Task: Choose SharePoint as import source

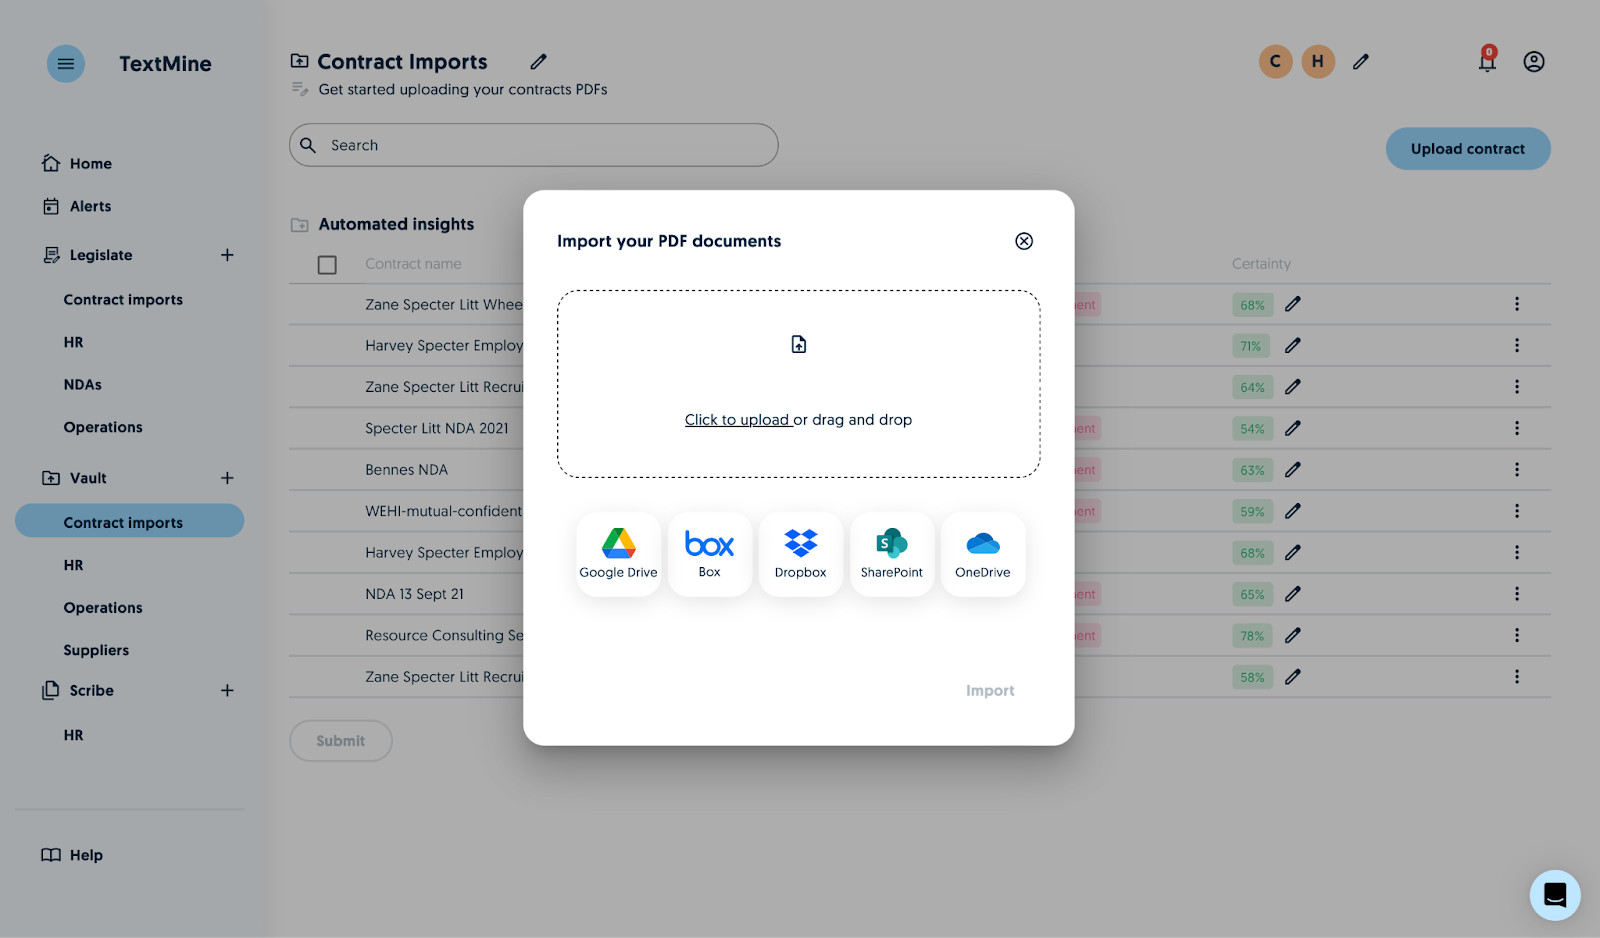Action: (x=891, y=553)
